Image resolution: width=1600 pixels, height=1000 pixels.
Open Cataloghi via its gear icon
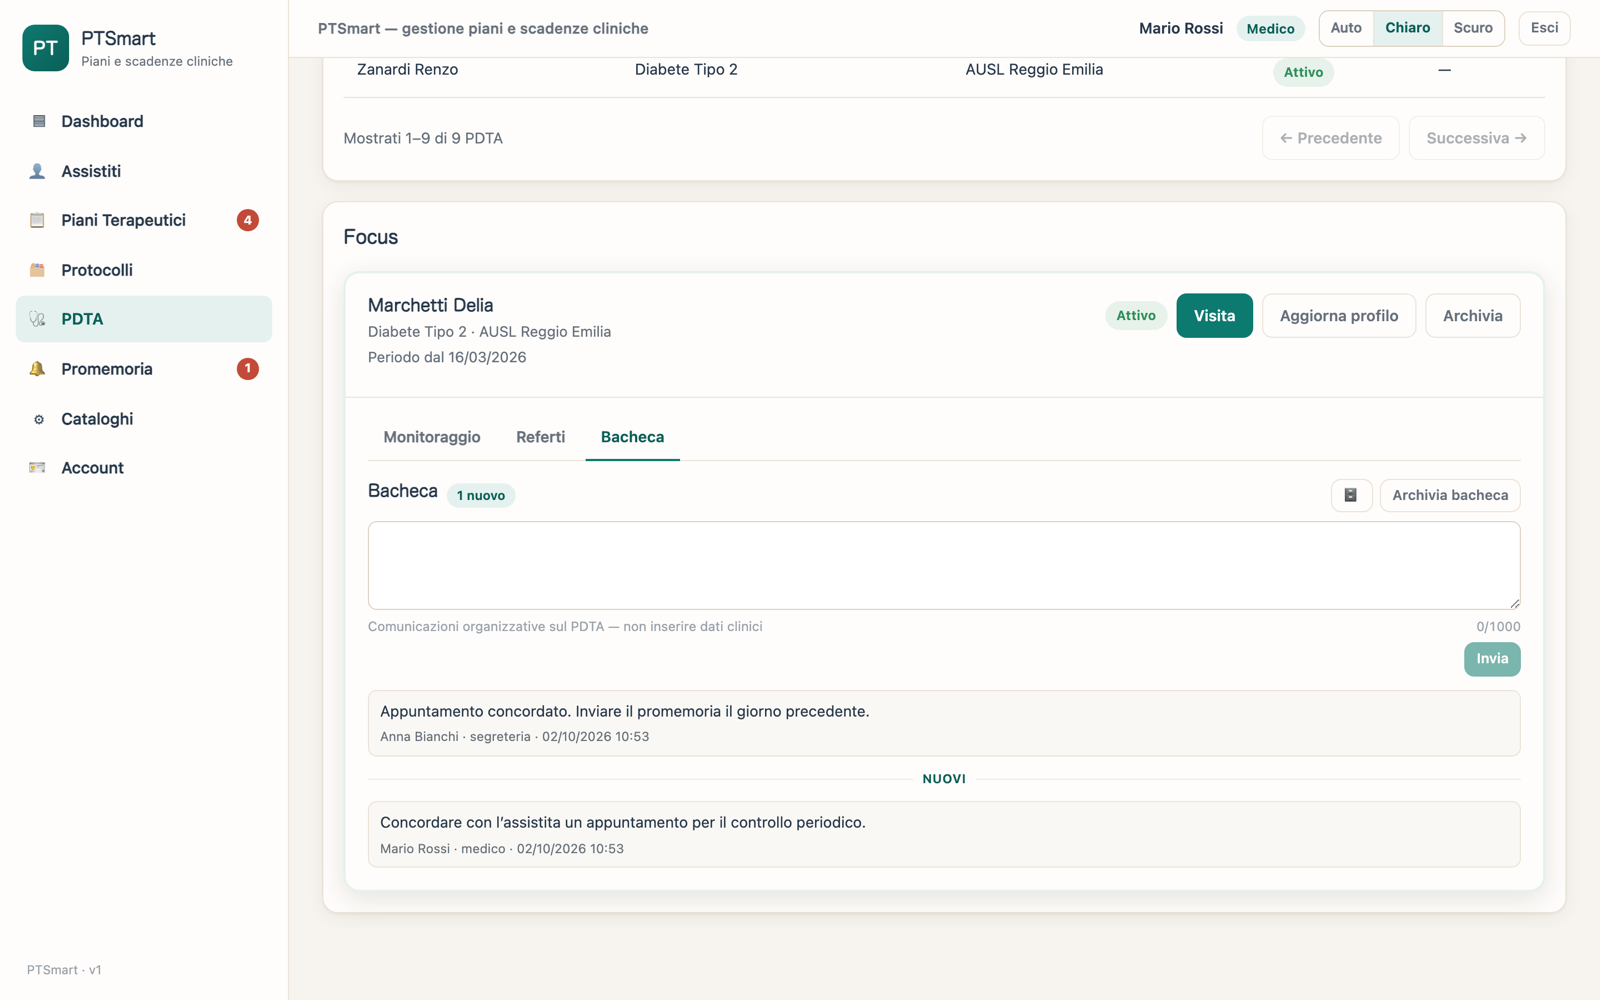pyautogui.click(x=38, y=419)
